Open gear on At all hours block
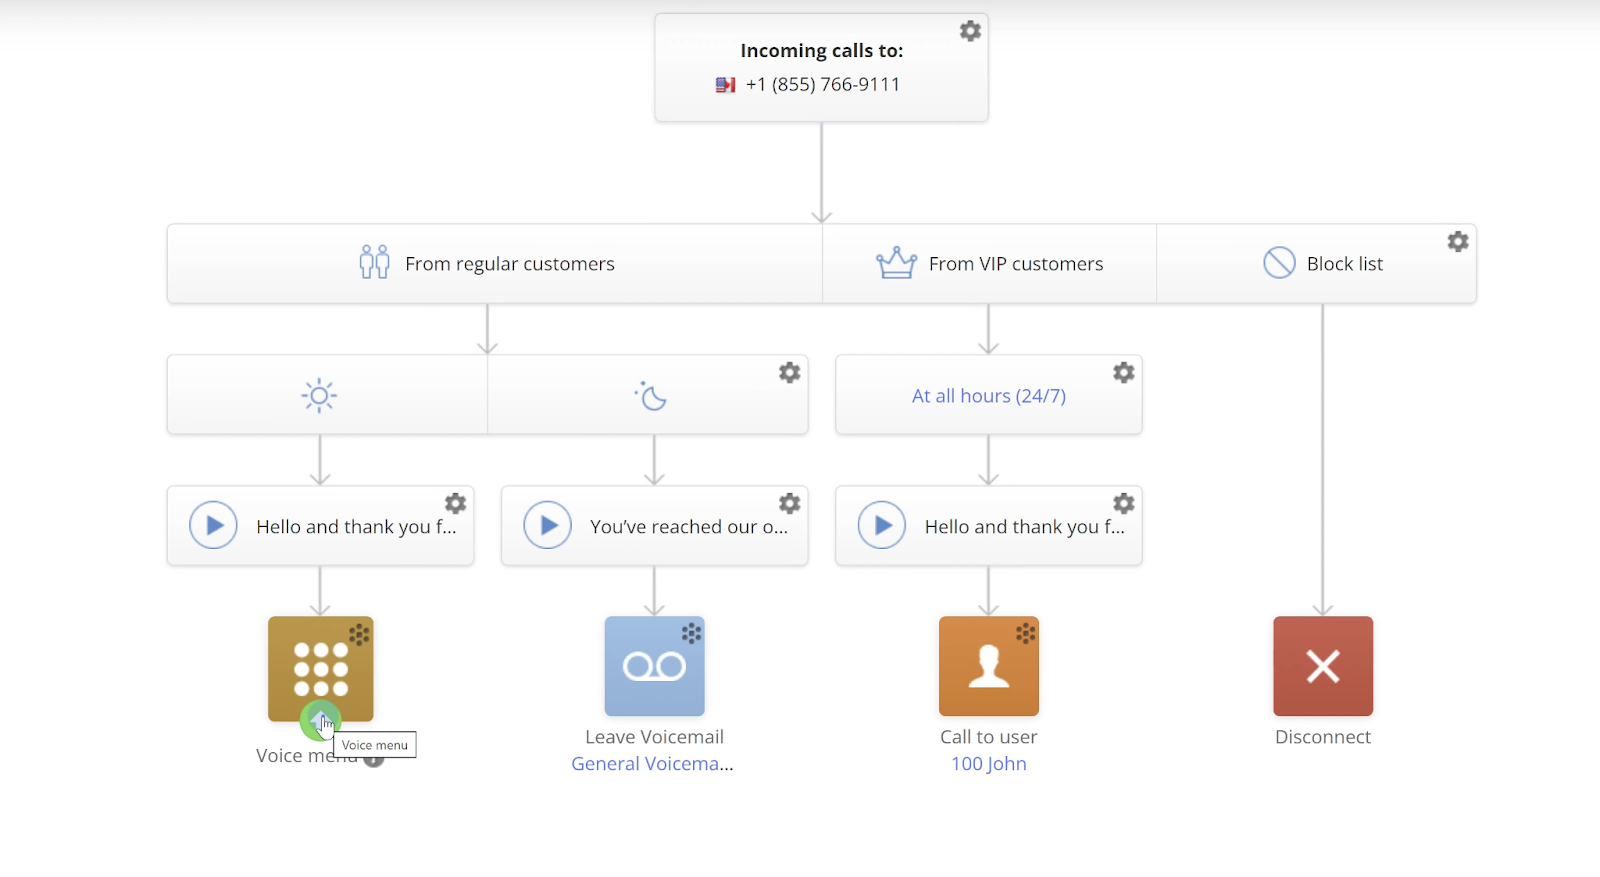 [x=1124, y=373]
